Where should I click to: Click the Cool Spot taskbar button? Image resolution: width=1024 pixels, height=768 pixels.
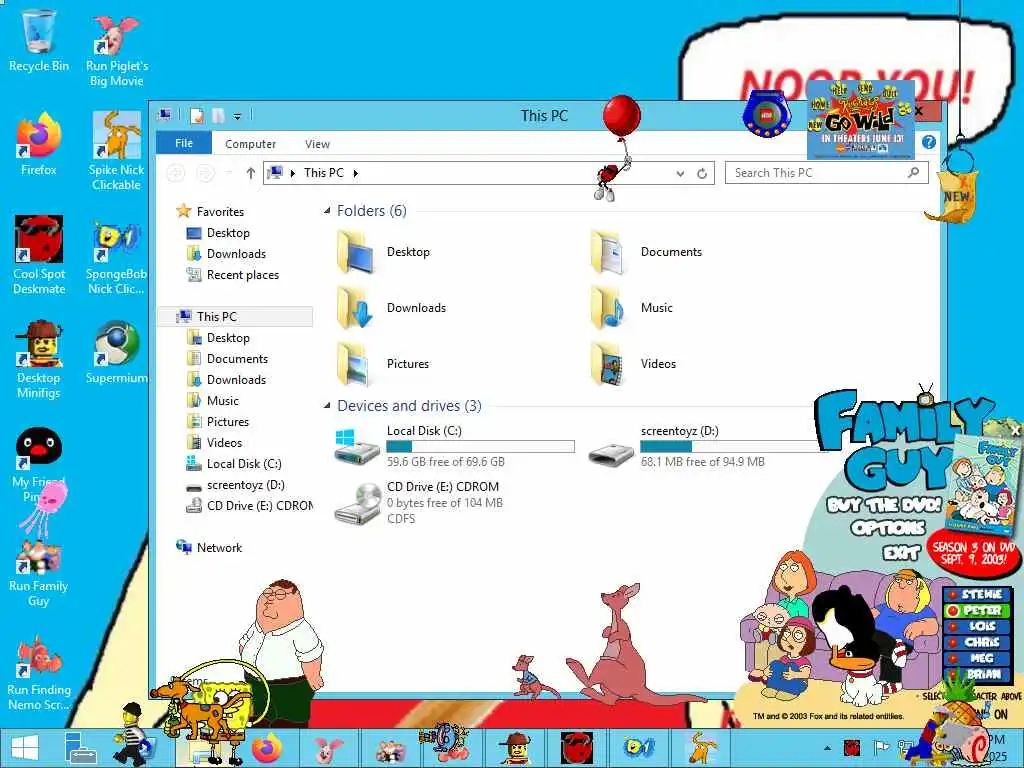[577, 748]
